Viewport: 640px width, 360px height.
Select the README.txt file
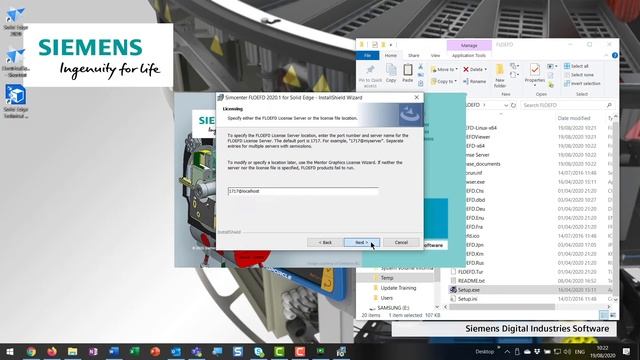[471, 281]
